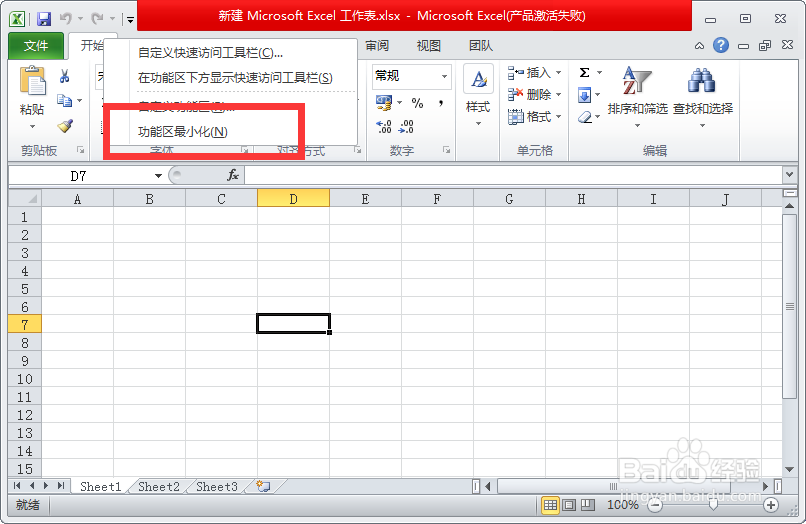Viewport: 806px width, 524px height.
Task: Click the Name Box showing D7
Action: click(80, 176)
